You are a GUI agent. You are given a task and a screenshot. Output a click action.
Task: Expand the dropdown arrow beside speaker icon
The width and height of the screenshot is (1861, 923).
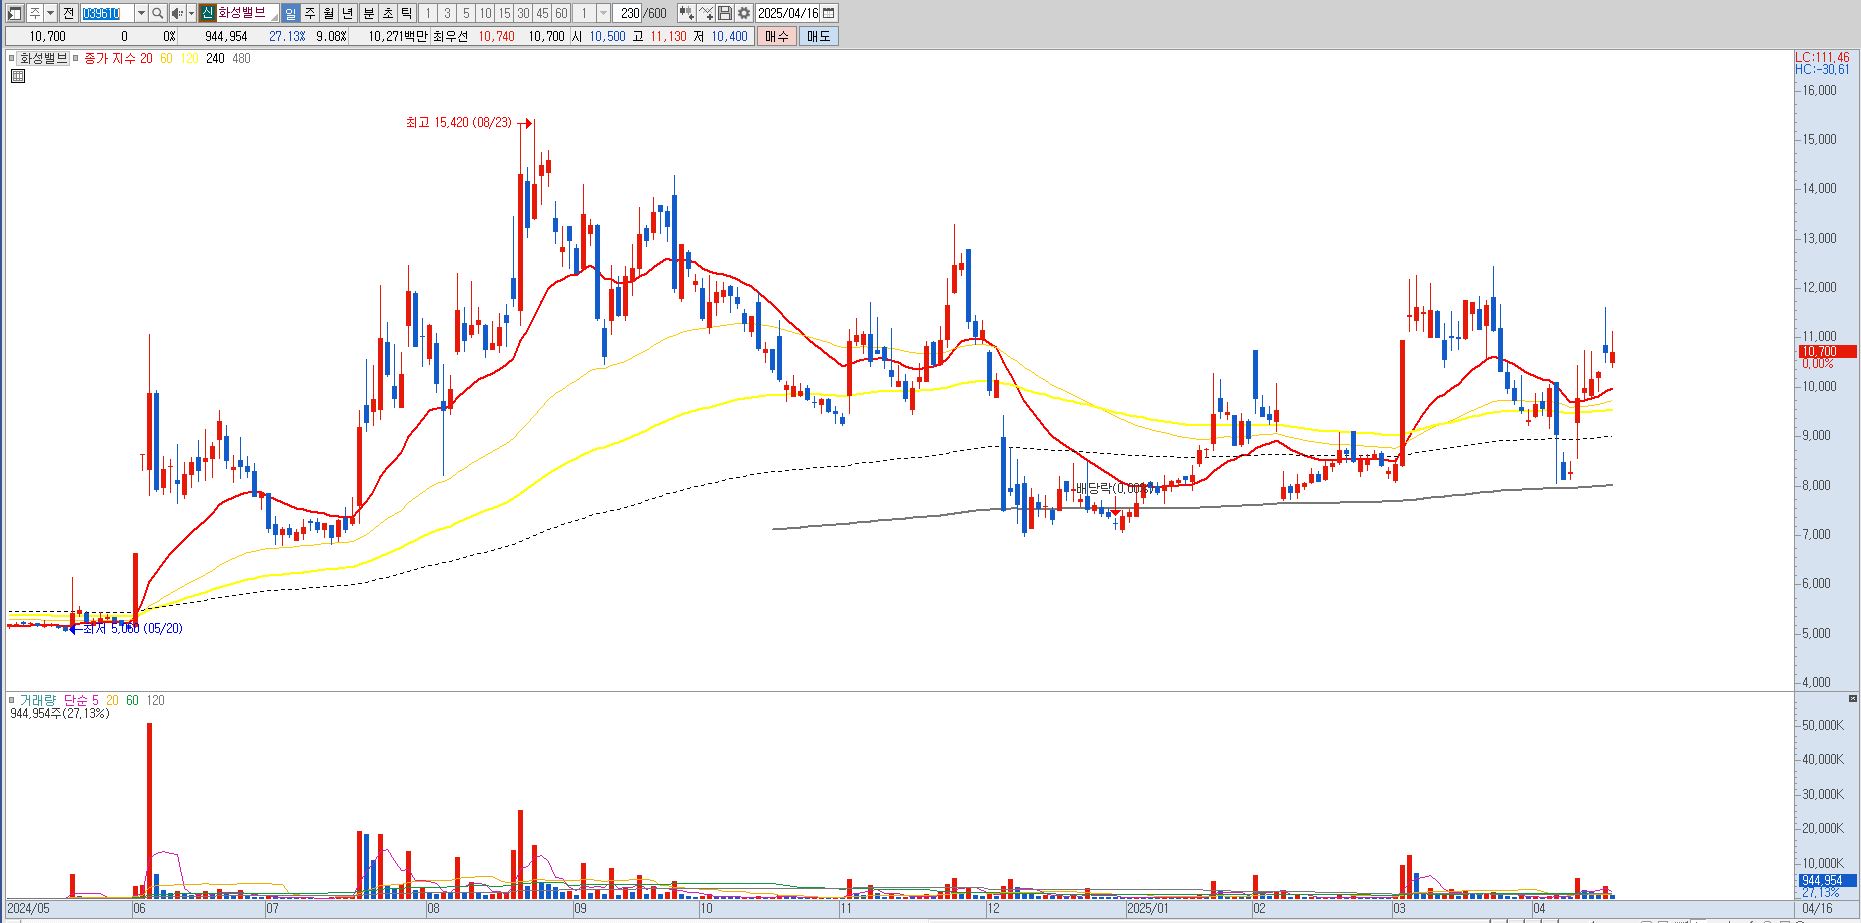pyautogui.click(x=191, y=13)
